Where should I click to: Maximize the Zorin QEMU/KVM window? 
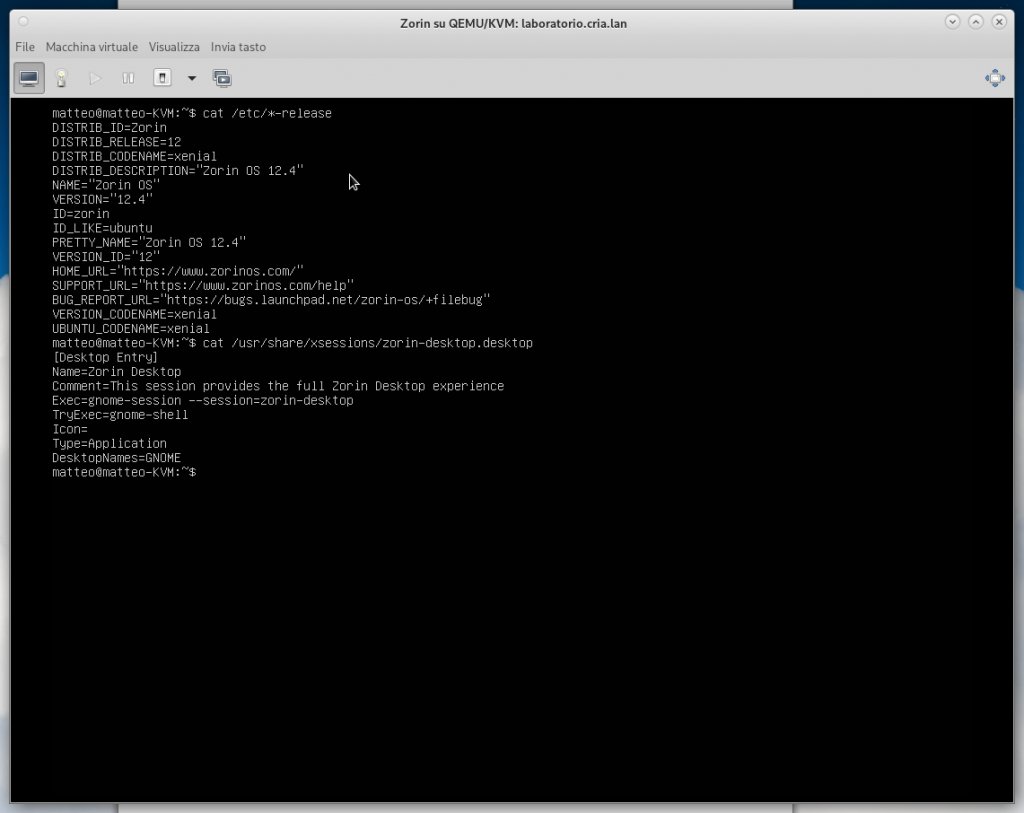tap(976, 22)
